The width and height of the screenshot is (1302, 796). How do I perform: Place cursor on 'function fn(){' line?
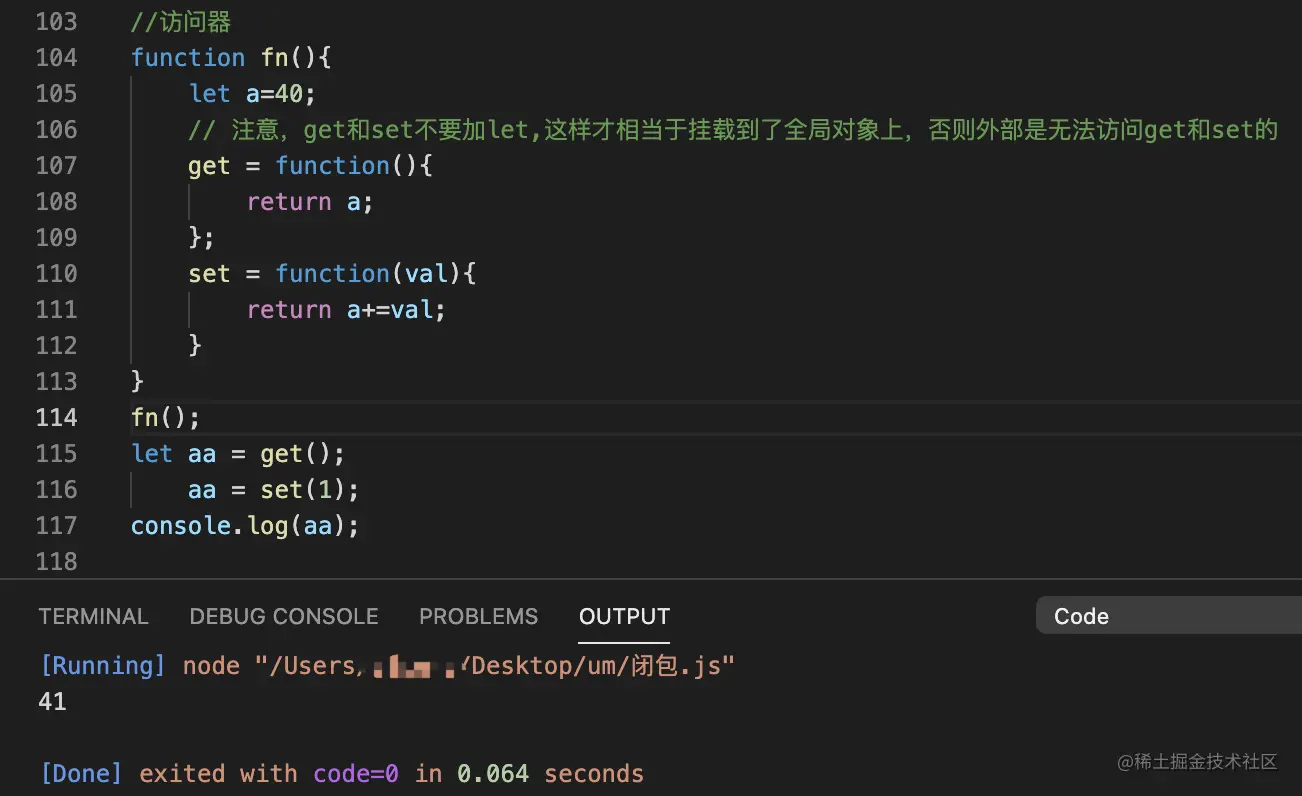pyautogui.click(x=231, y=57)
